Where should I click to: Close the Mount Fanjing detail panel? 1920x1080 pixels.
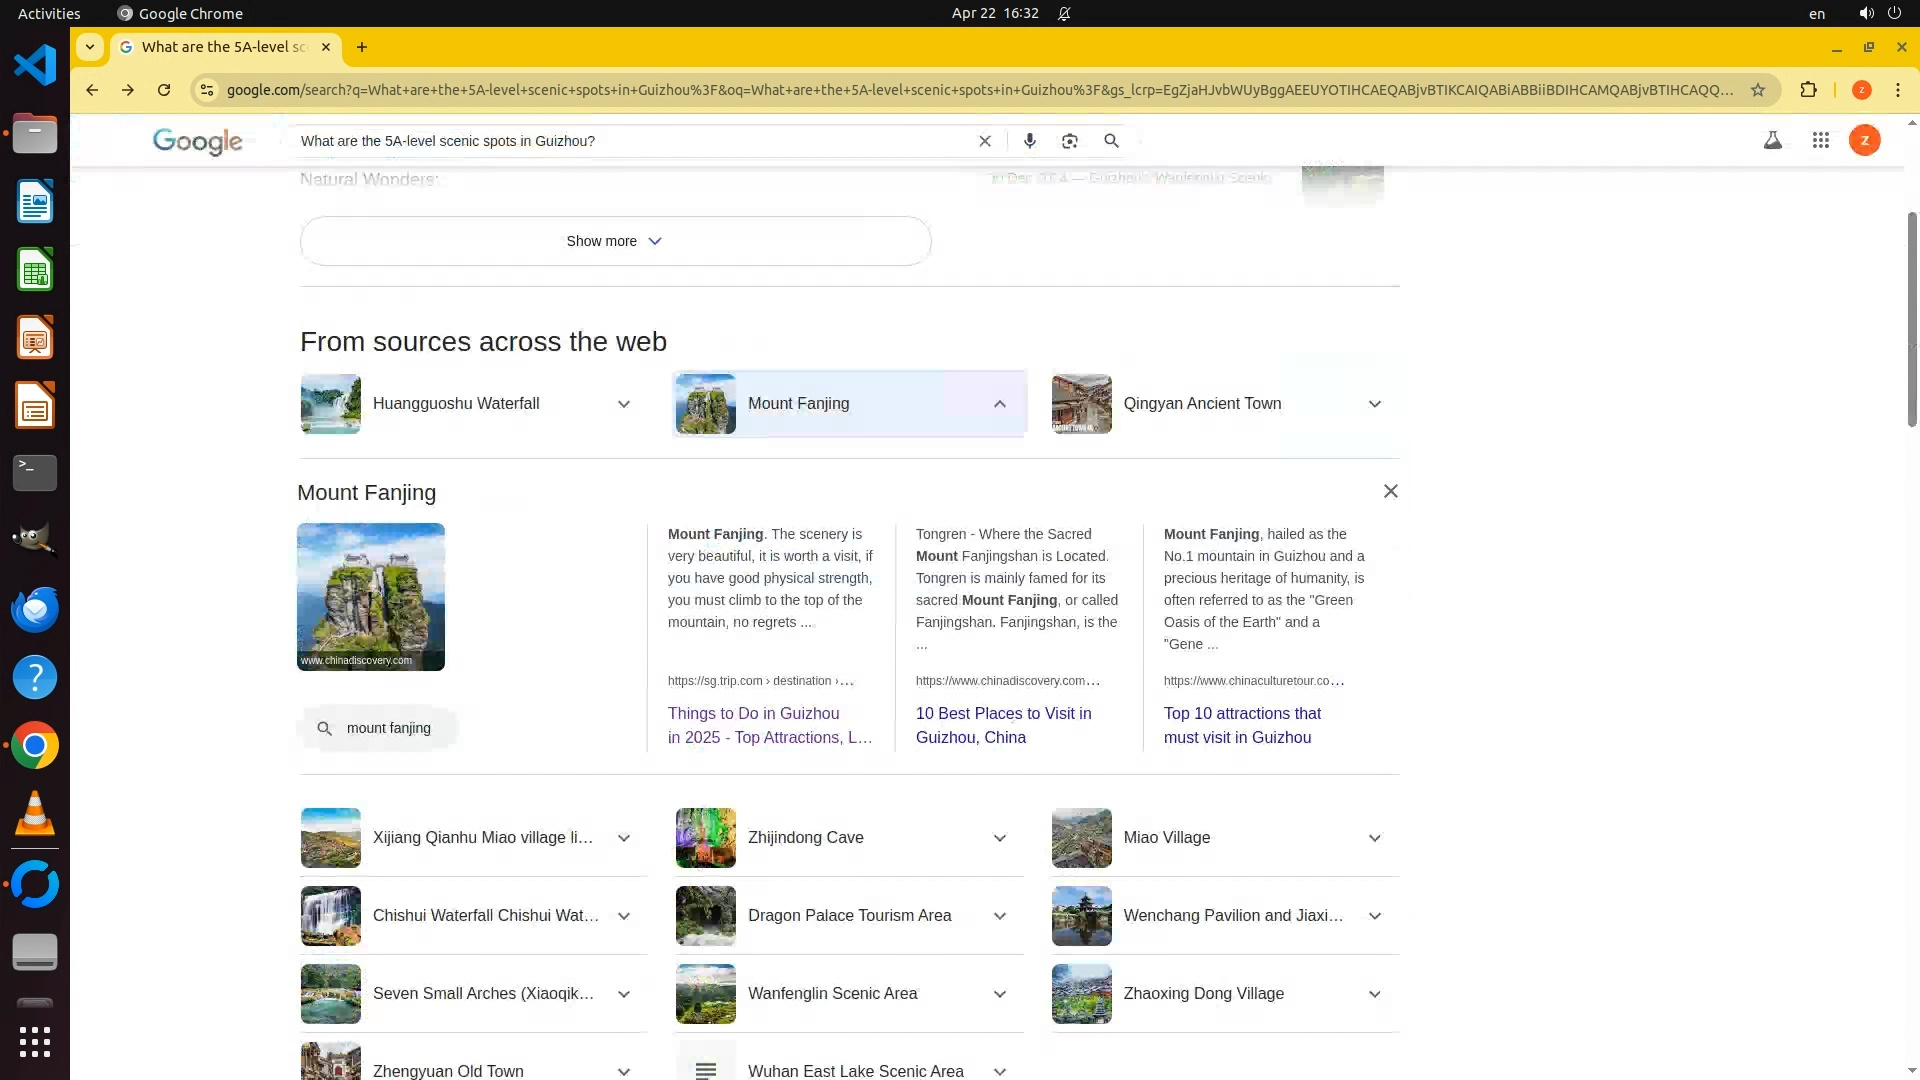1390,491
